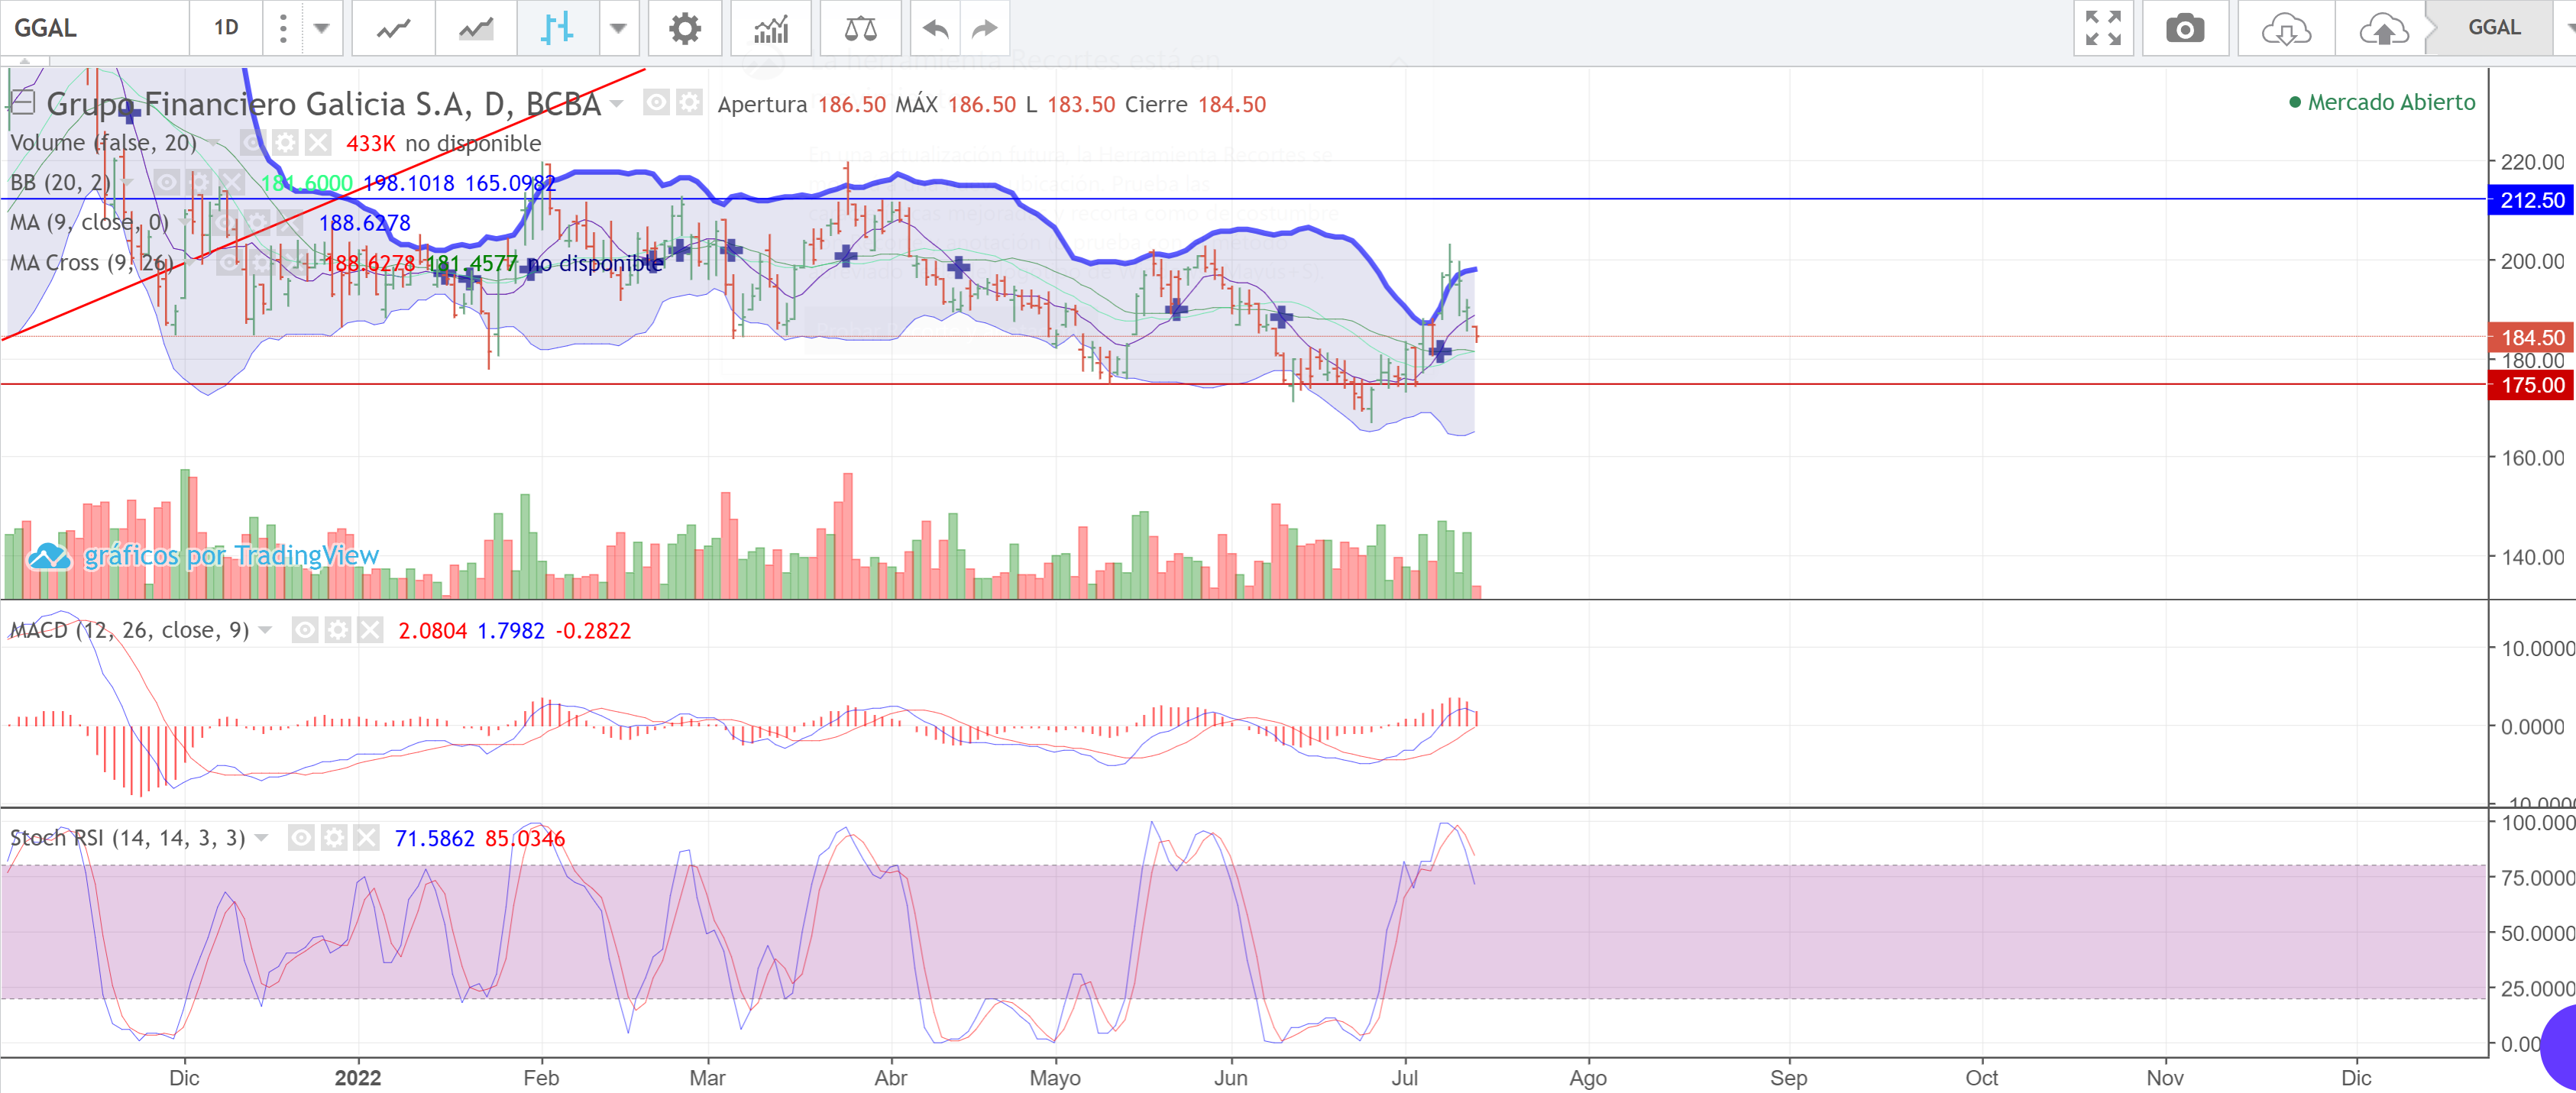Select the 175.00 red horizontal line label

click(x=2531, y=385)
